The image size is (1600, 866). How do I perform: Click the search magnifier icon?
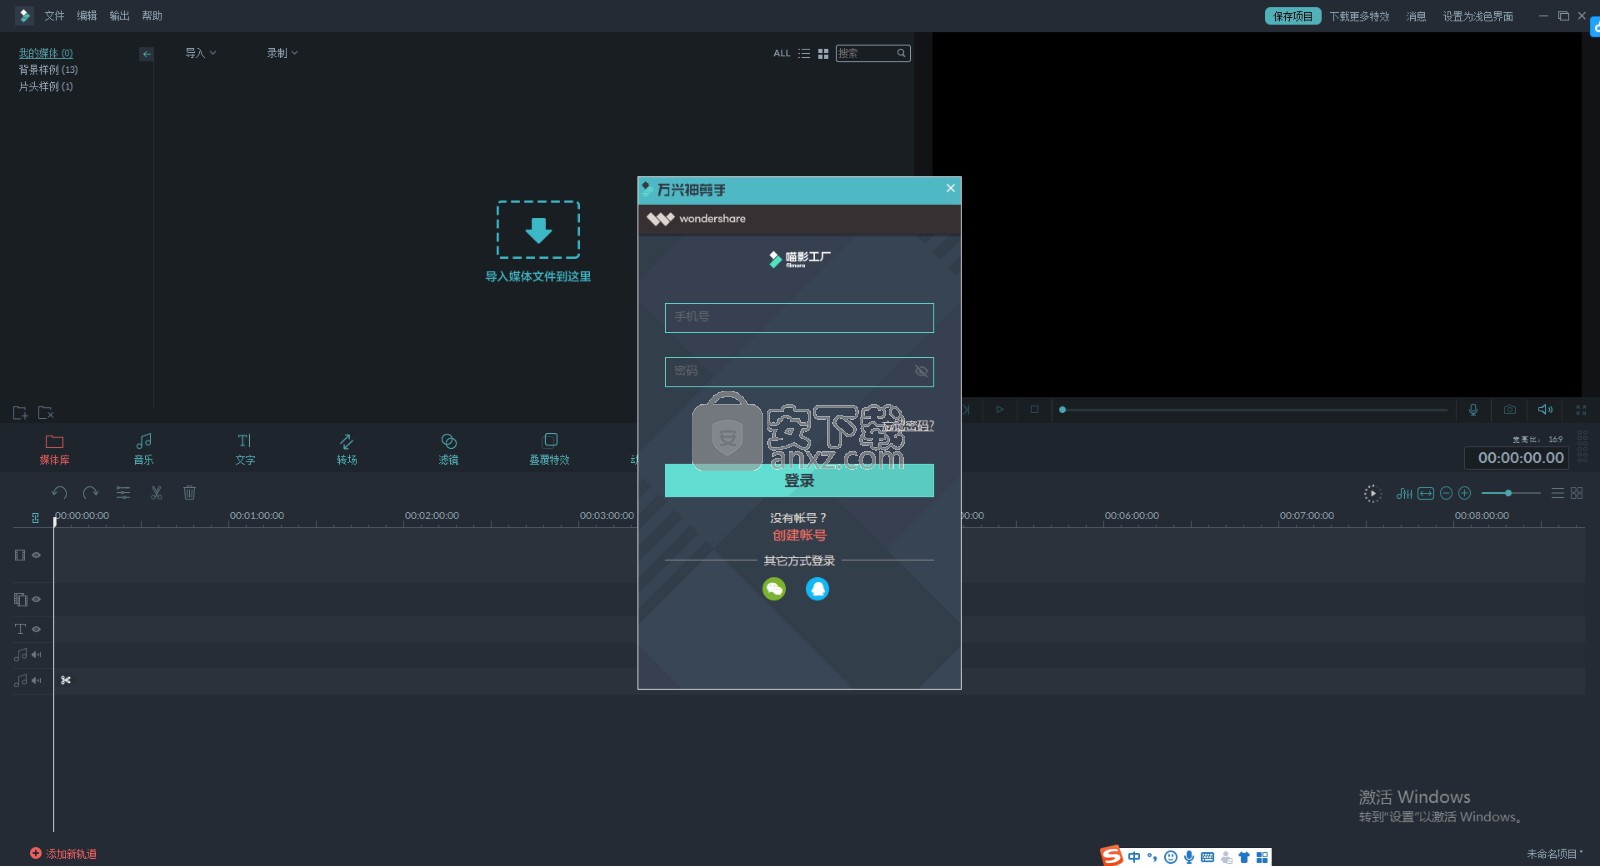click(x=901, y=53)
